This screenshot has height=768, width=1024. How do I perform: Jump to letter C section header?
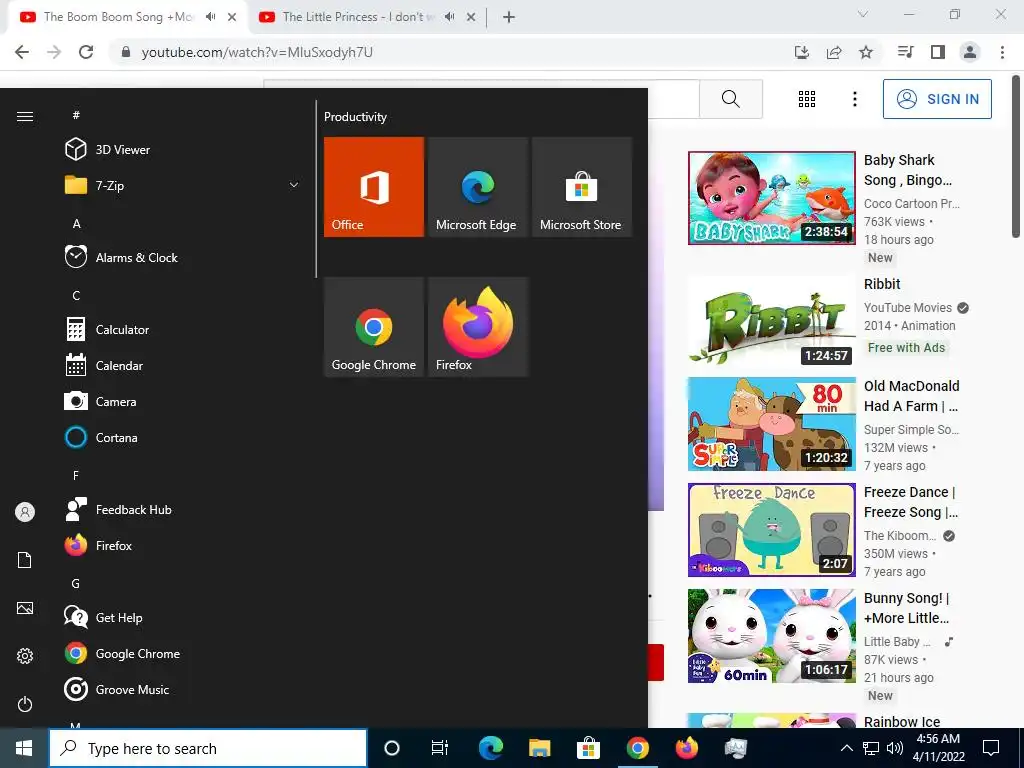(76, 296)
